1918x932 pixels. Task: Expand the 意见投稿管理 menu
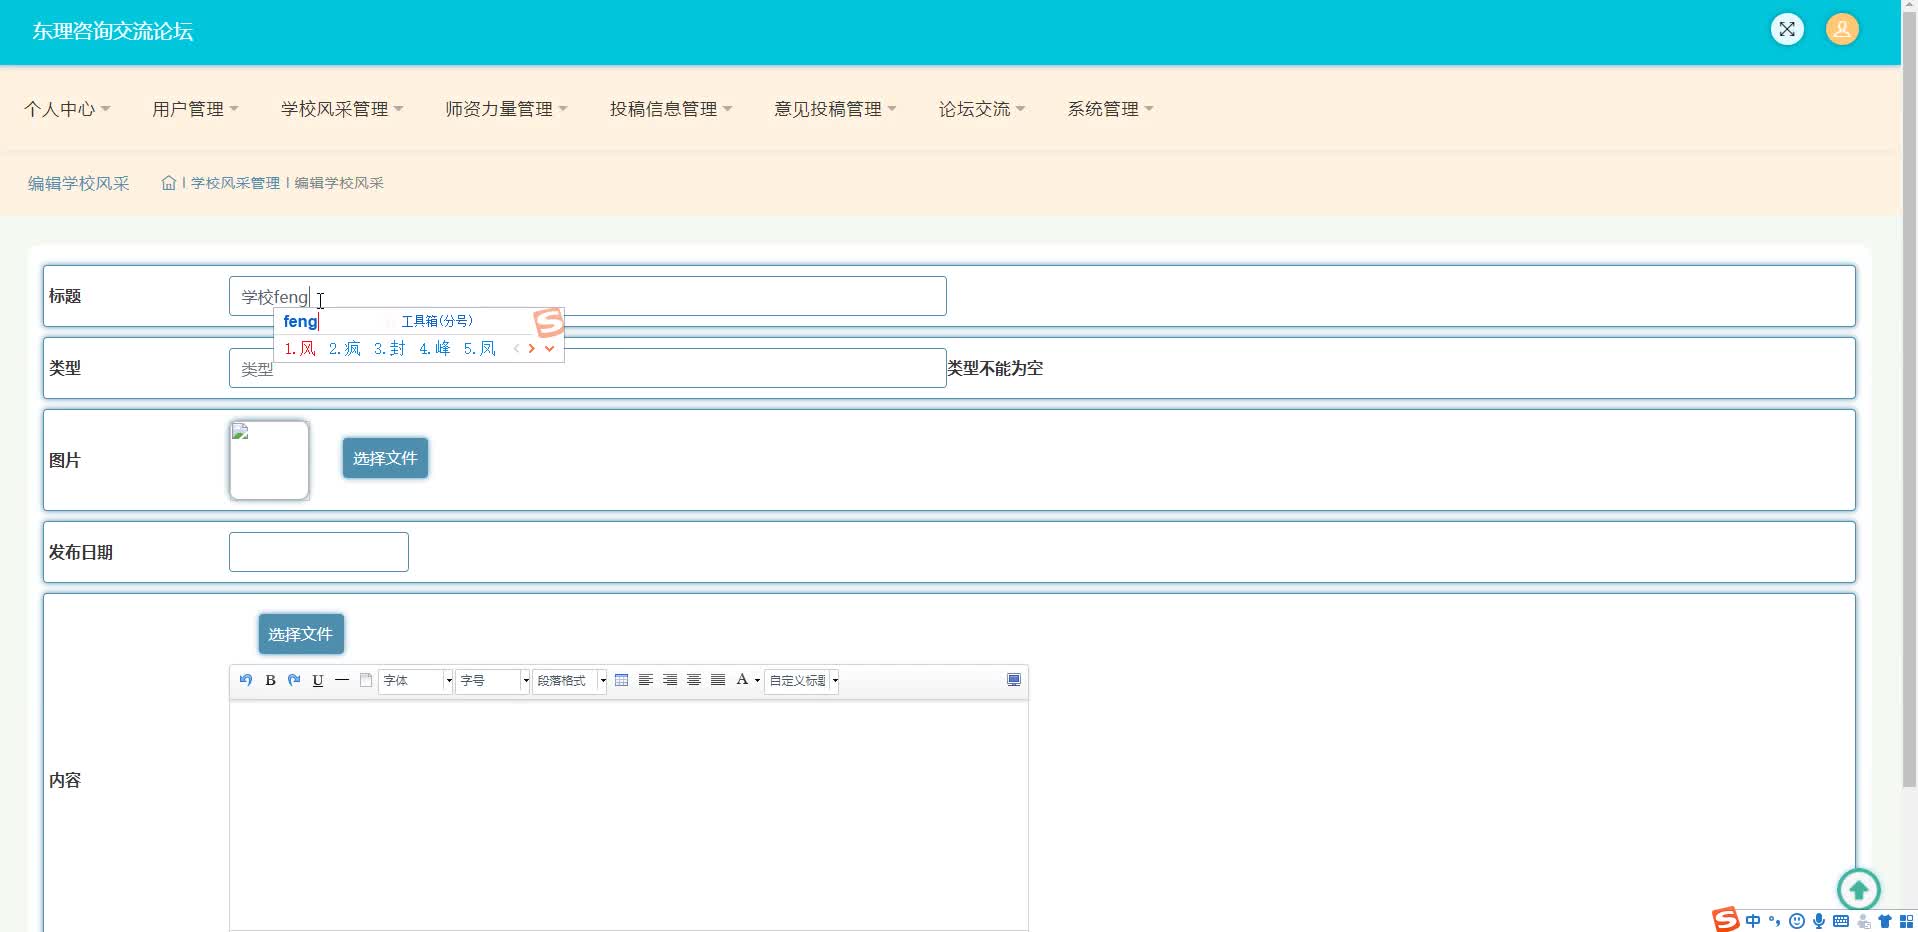[x=835, y=109]
